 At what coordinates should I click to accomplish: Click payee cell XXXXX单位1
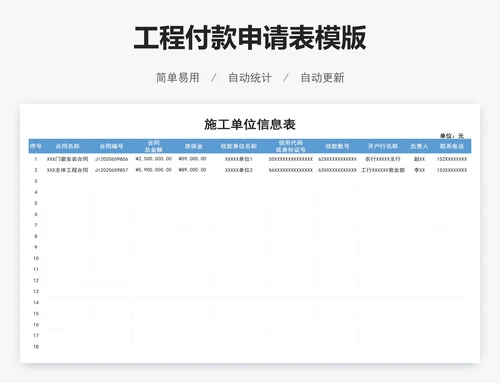point(239,159)
